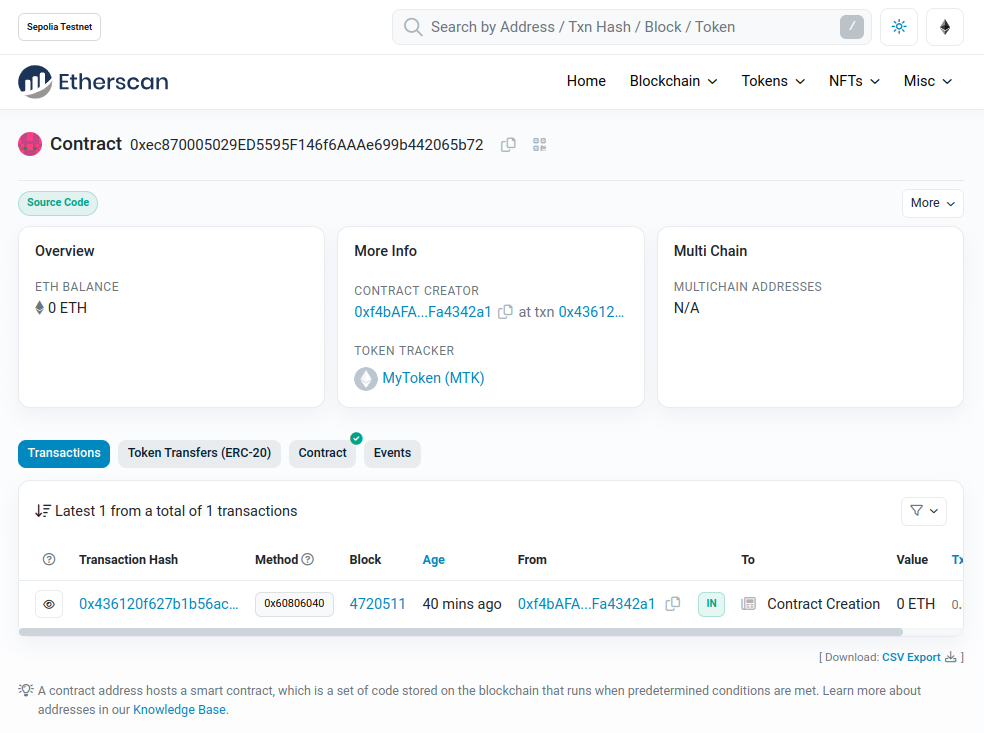Click the pink contract identicon
Screen dimensions: 984x733
30,144
